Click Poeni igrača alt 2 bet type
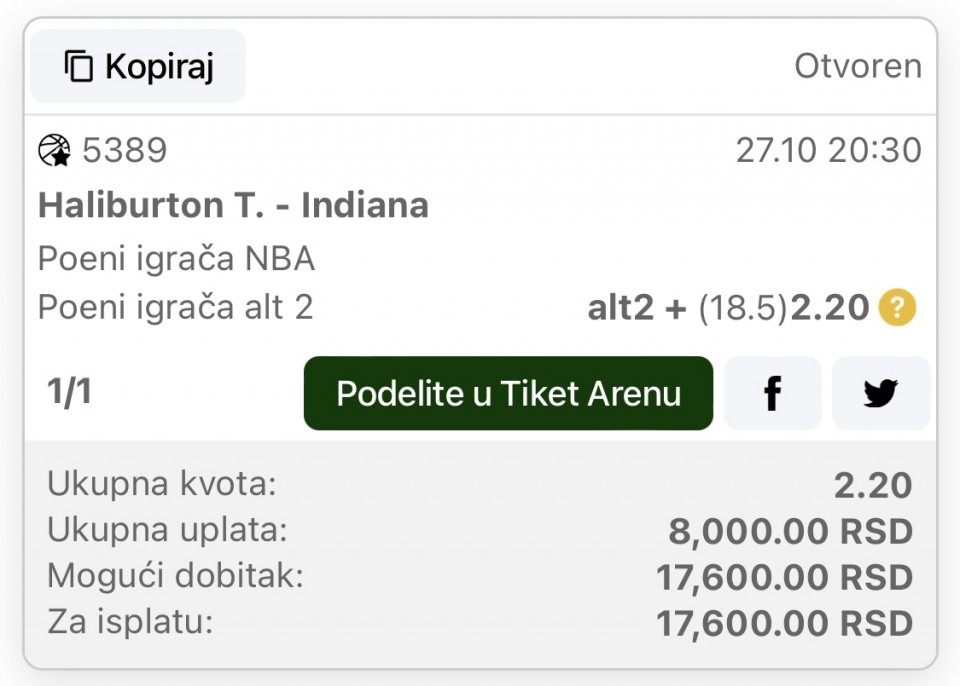This screenshot has height=686, width=960. (175, 308)
